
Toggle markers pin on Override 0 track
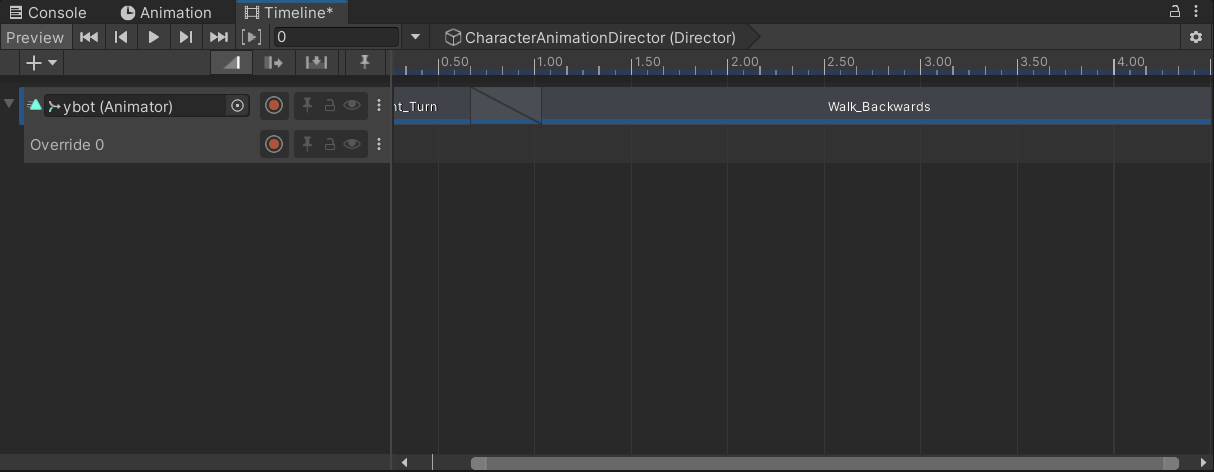click(x=307, y=144)
